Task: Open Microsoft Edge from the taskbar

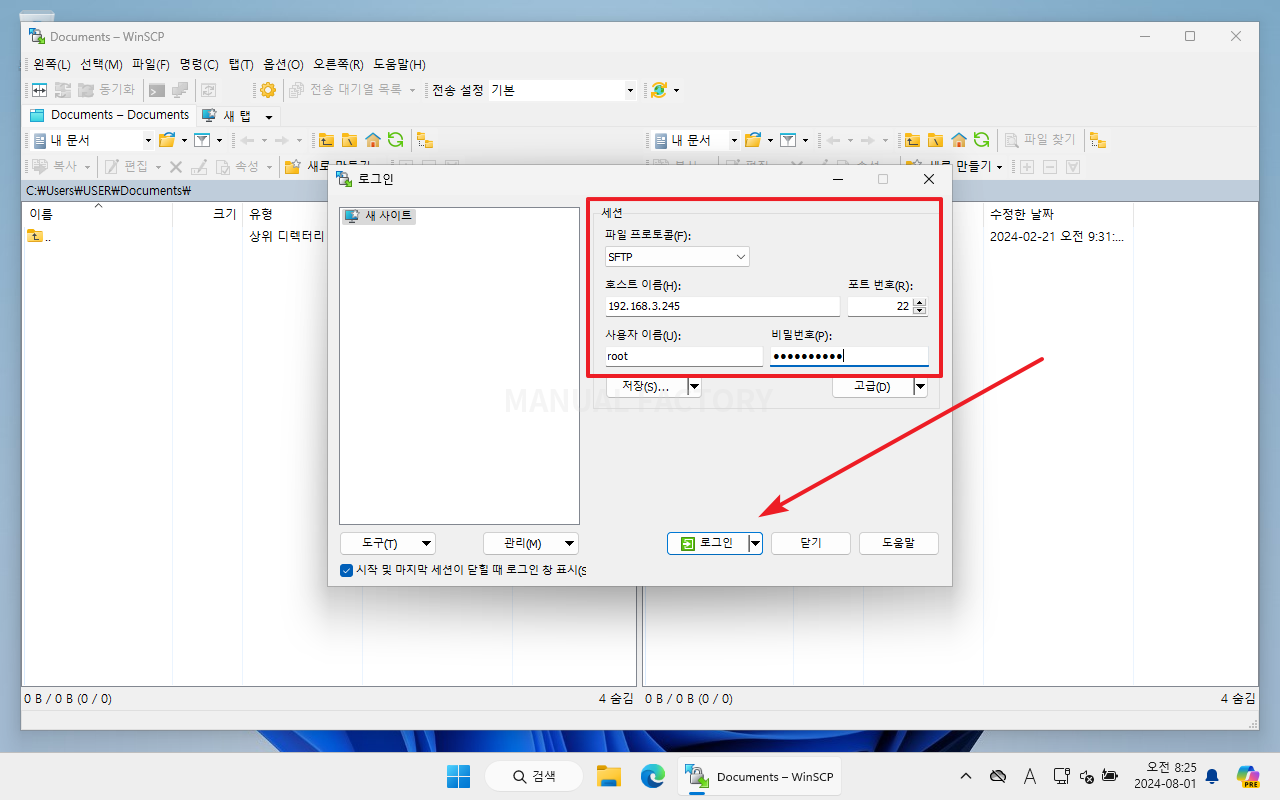Action: pos(653,776)
